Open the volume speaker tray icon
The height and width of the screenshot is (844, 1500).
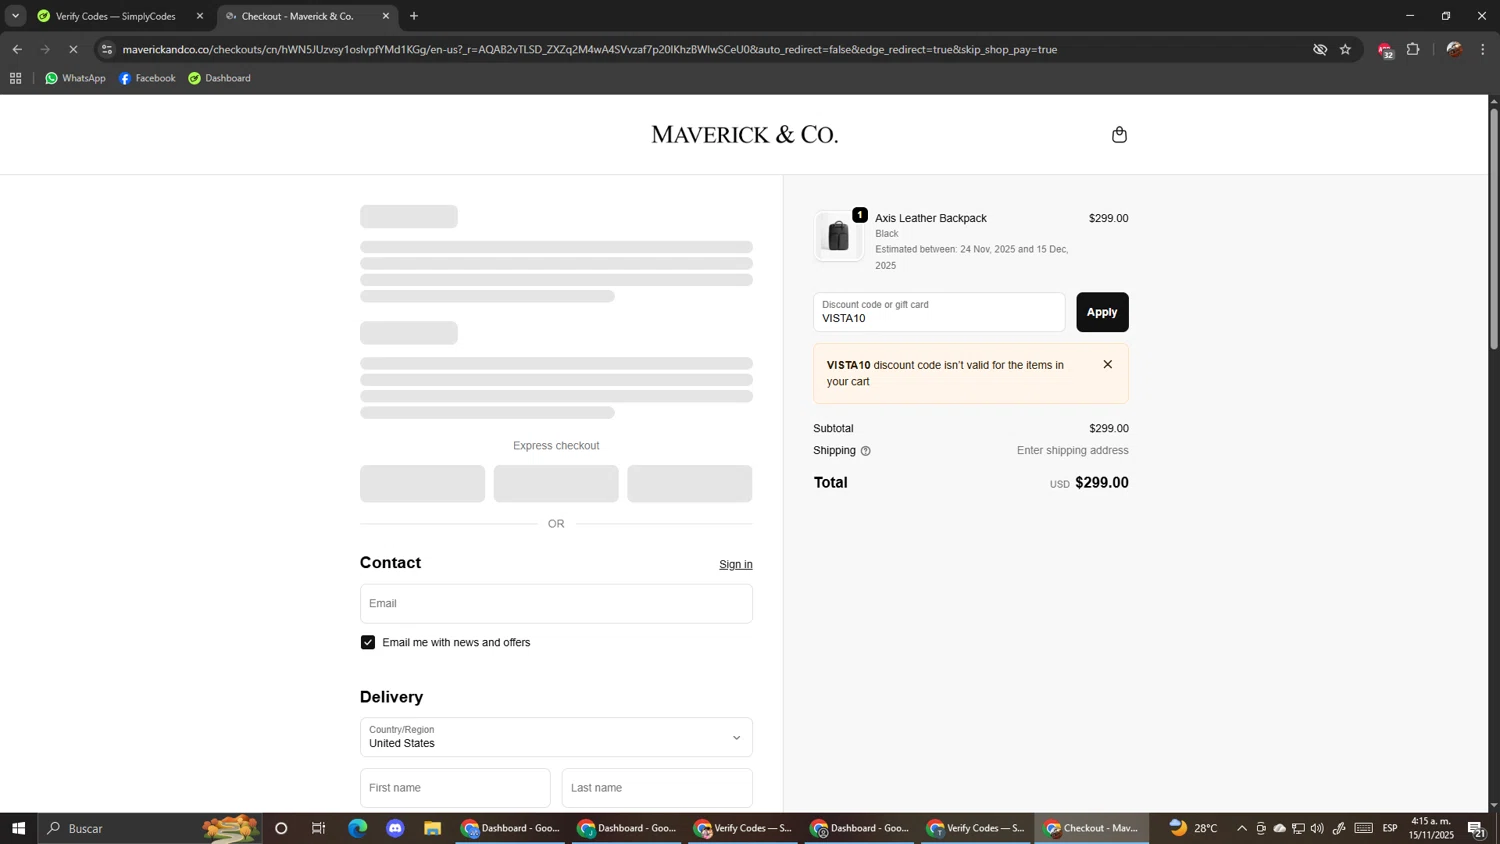(1317, 828)
